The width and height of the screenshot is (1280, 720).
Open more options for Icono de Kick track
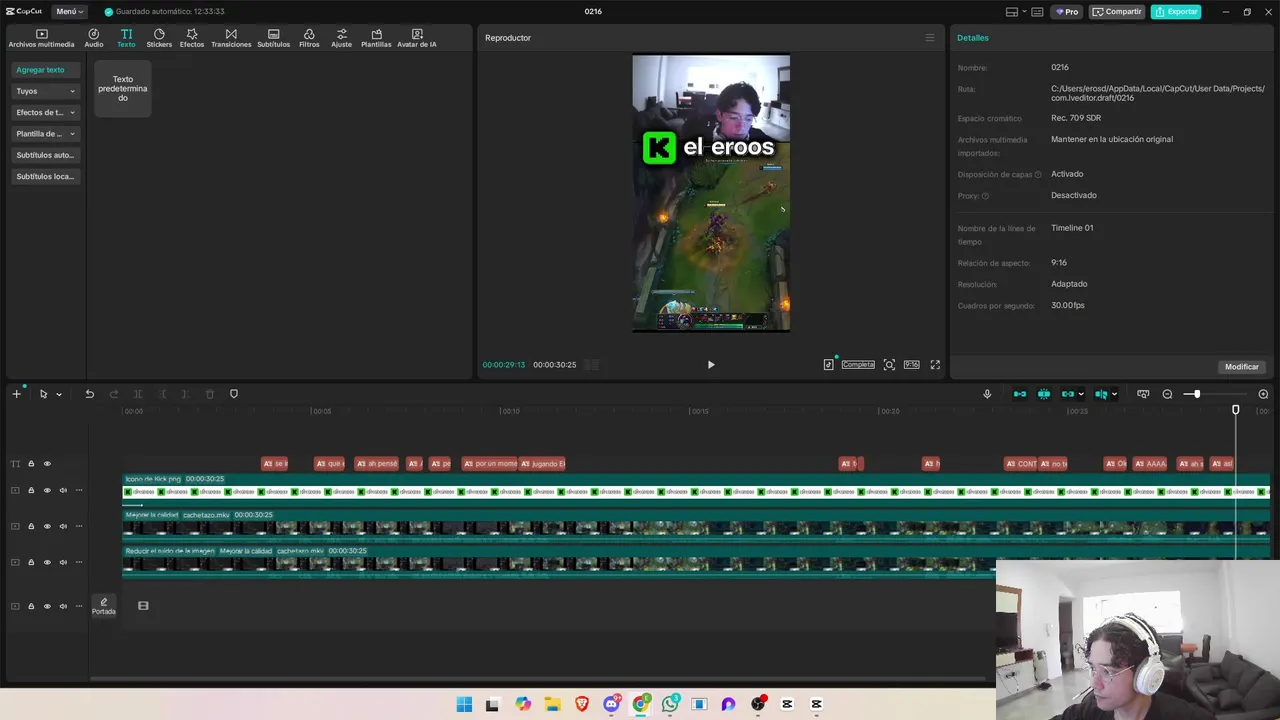(x=79, y=490)
